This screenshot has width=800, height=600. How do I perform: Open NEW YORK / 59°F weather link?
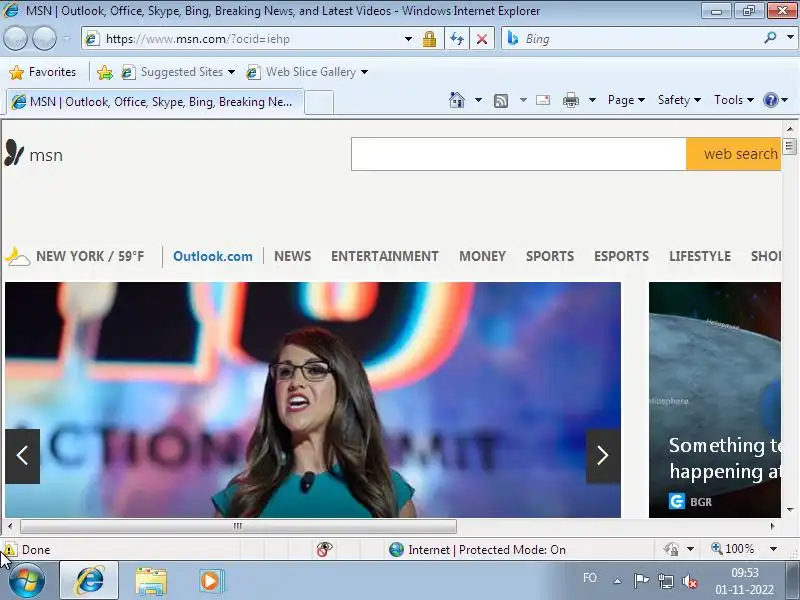click(x=90, y=256)
